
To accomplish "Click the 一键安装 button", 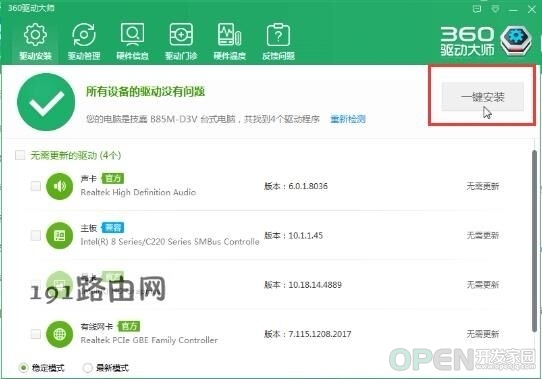I will coord(483,97).
